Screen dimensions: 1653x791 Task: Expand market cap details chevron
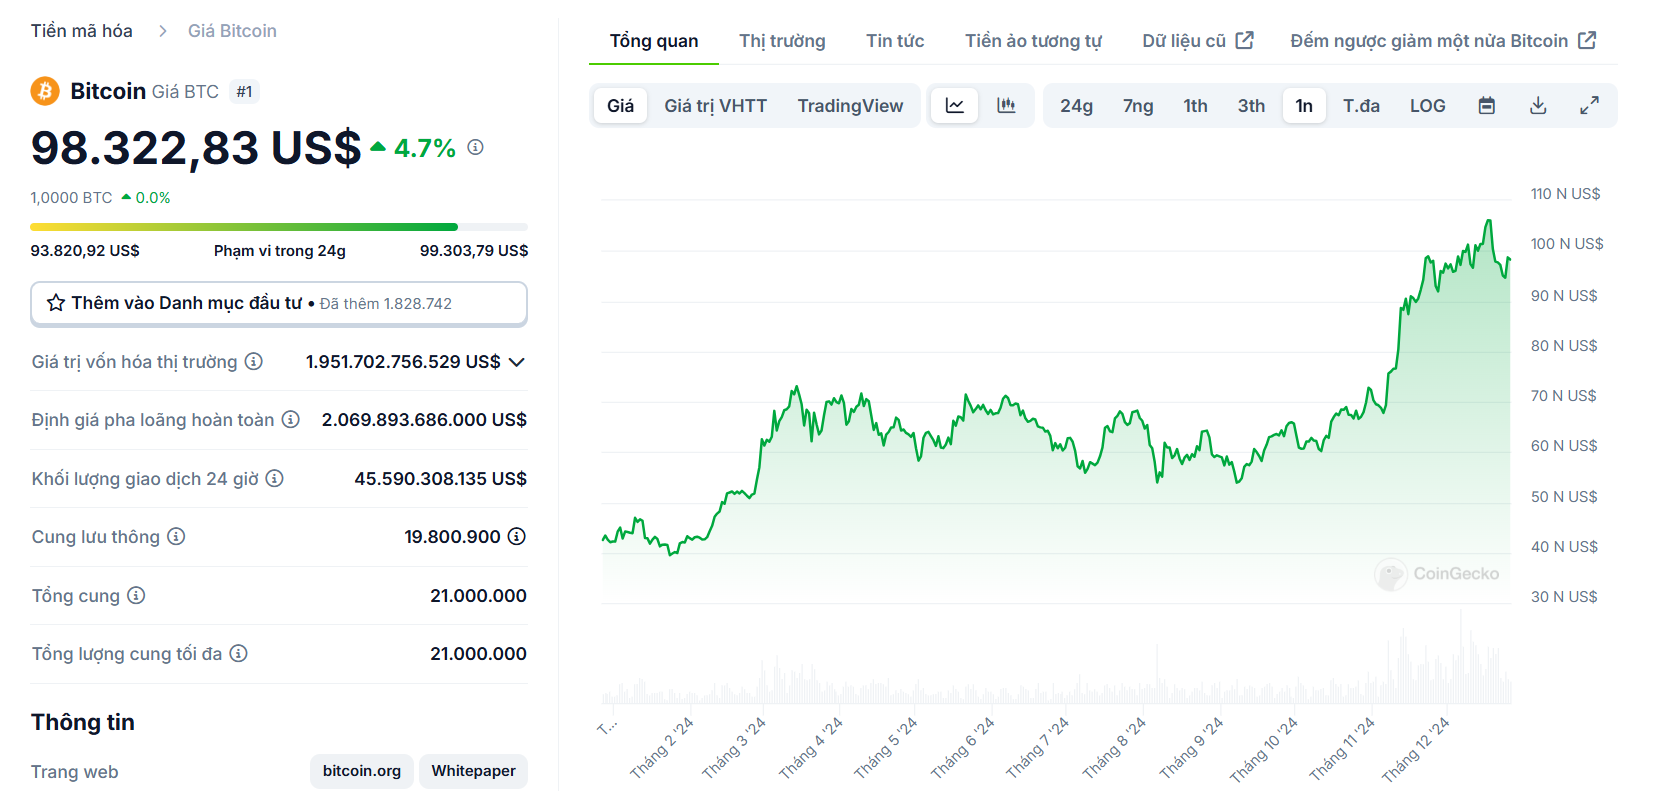click(516, 362)
